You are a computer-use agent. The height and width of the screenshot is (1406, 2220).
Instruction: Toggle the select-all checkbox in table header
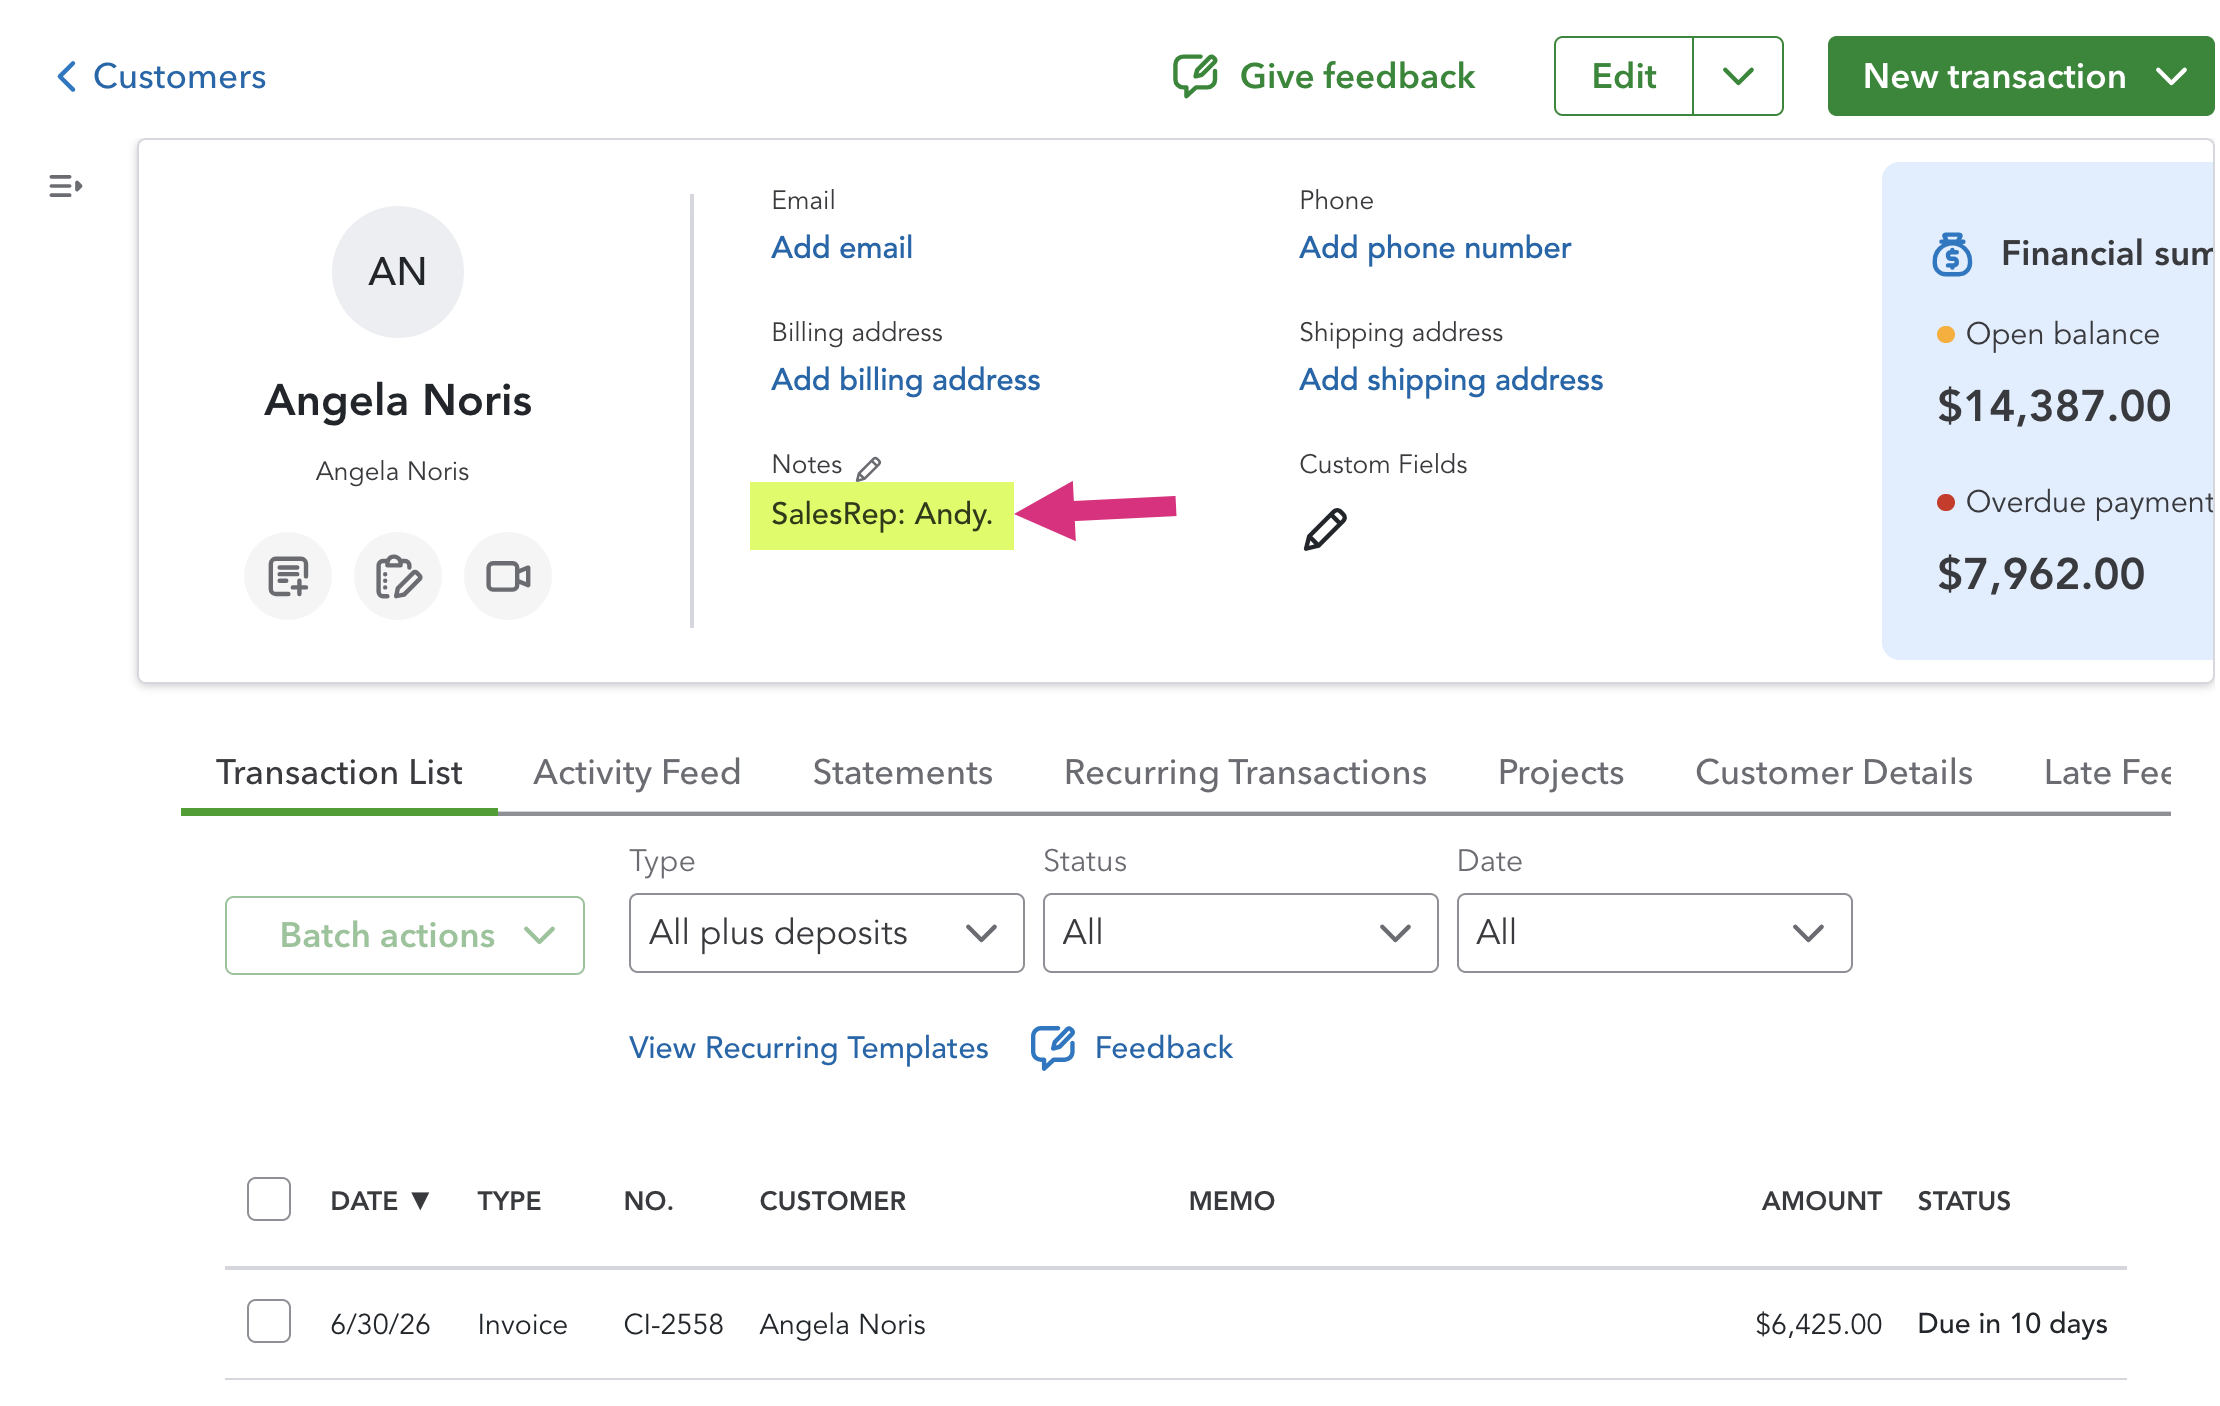point(269,1199)
